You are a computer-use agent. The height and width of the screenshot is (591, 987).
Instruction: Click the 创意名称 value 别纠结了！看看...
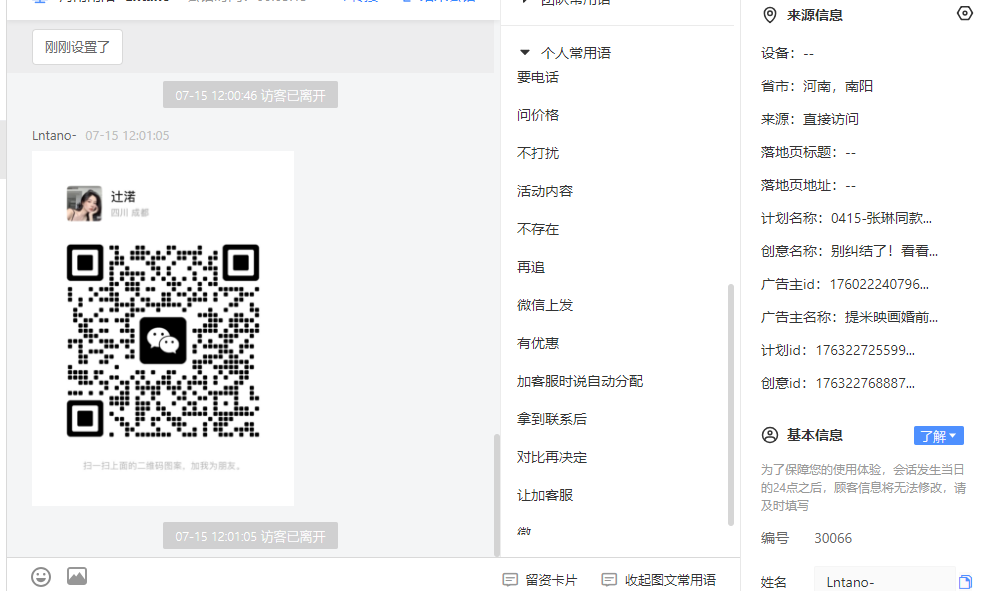(884, 251)
